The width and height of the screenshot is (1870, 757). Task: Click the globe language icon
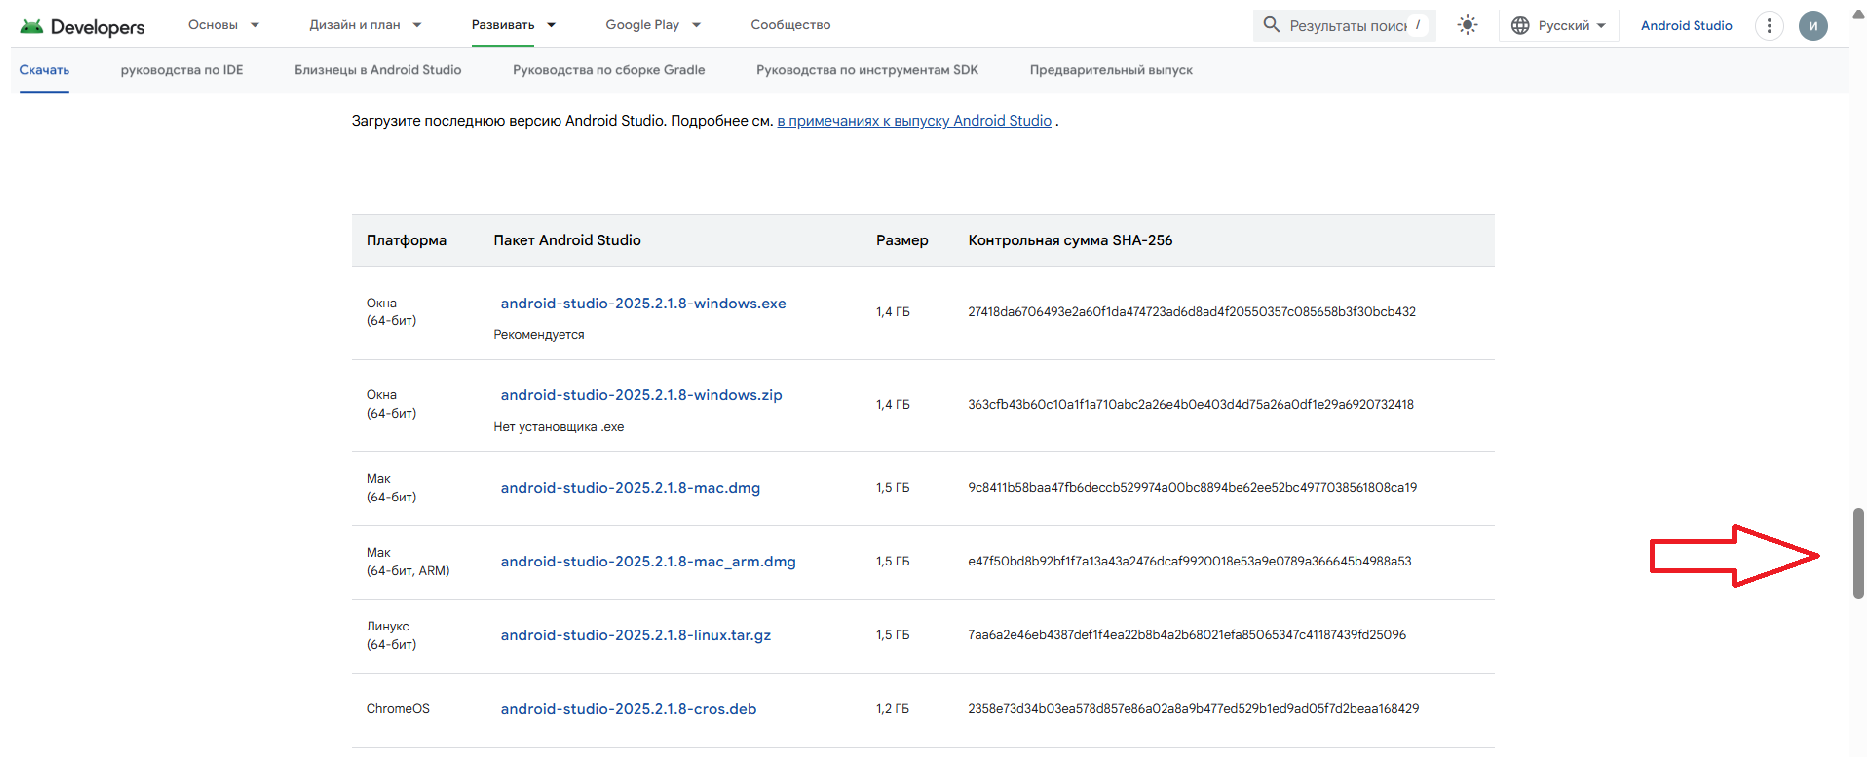click(x=1520, y=25)
